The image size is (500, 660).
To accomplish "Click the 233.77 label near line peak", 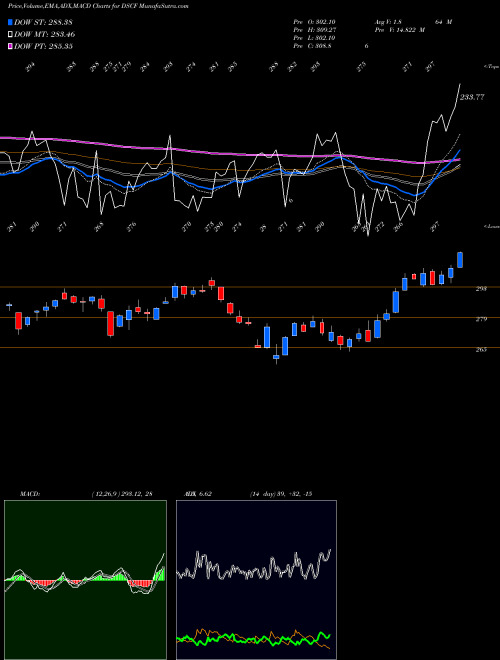I will 472,97.
